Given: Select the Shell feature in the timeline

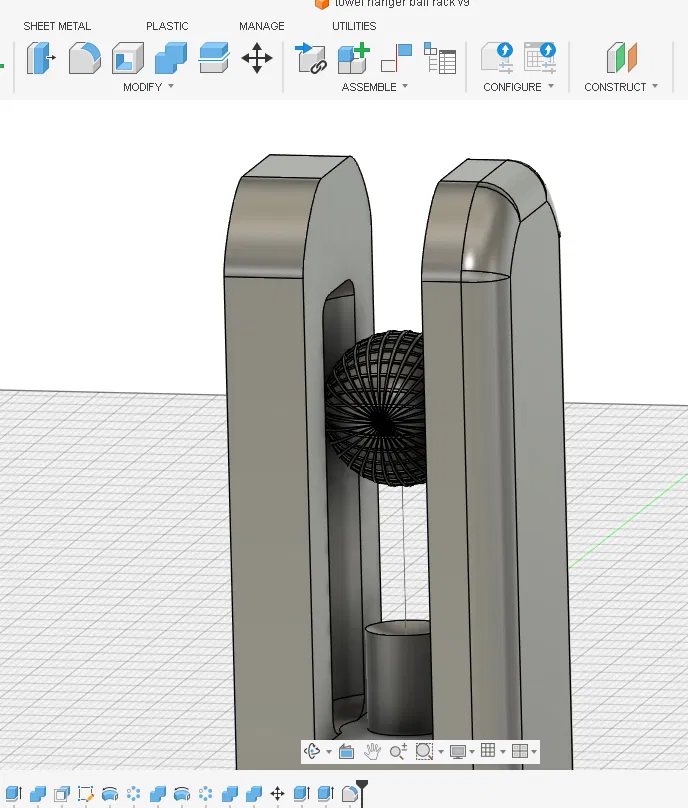Looking at the screenshot, I should point(62,794).
